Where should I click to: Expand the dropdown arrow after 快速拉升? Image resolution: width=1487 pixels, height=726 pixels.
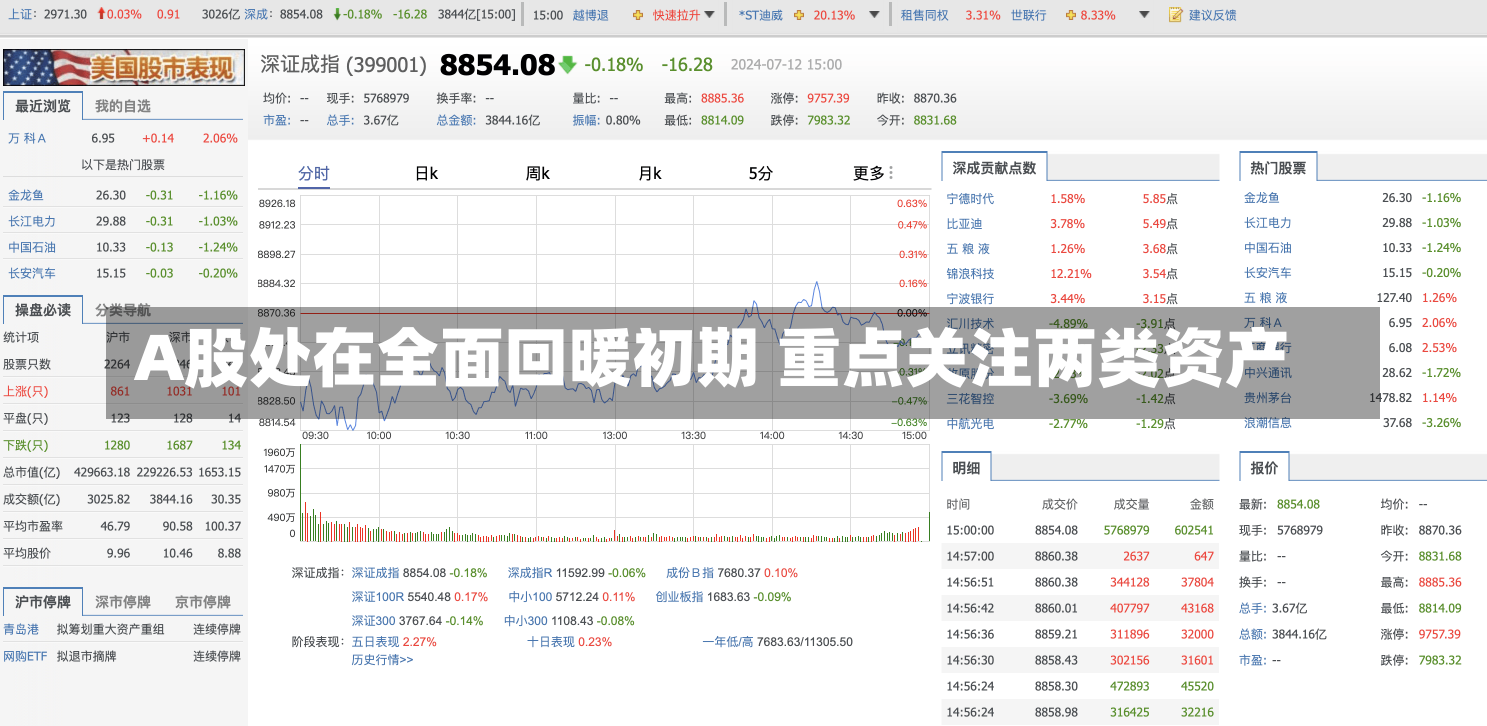(x=710, y=15)
